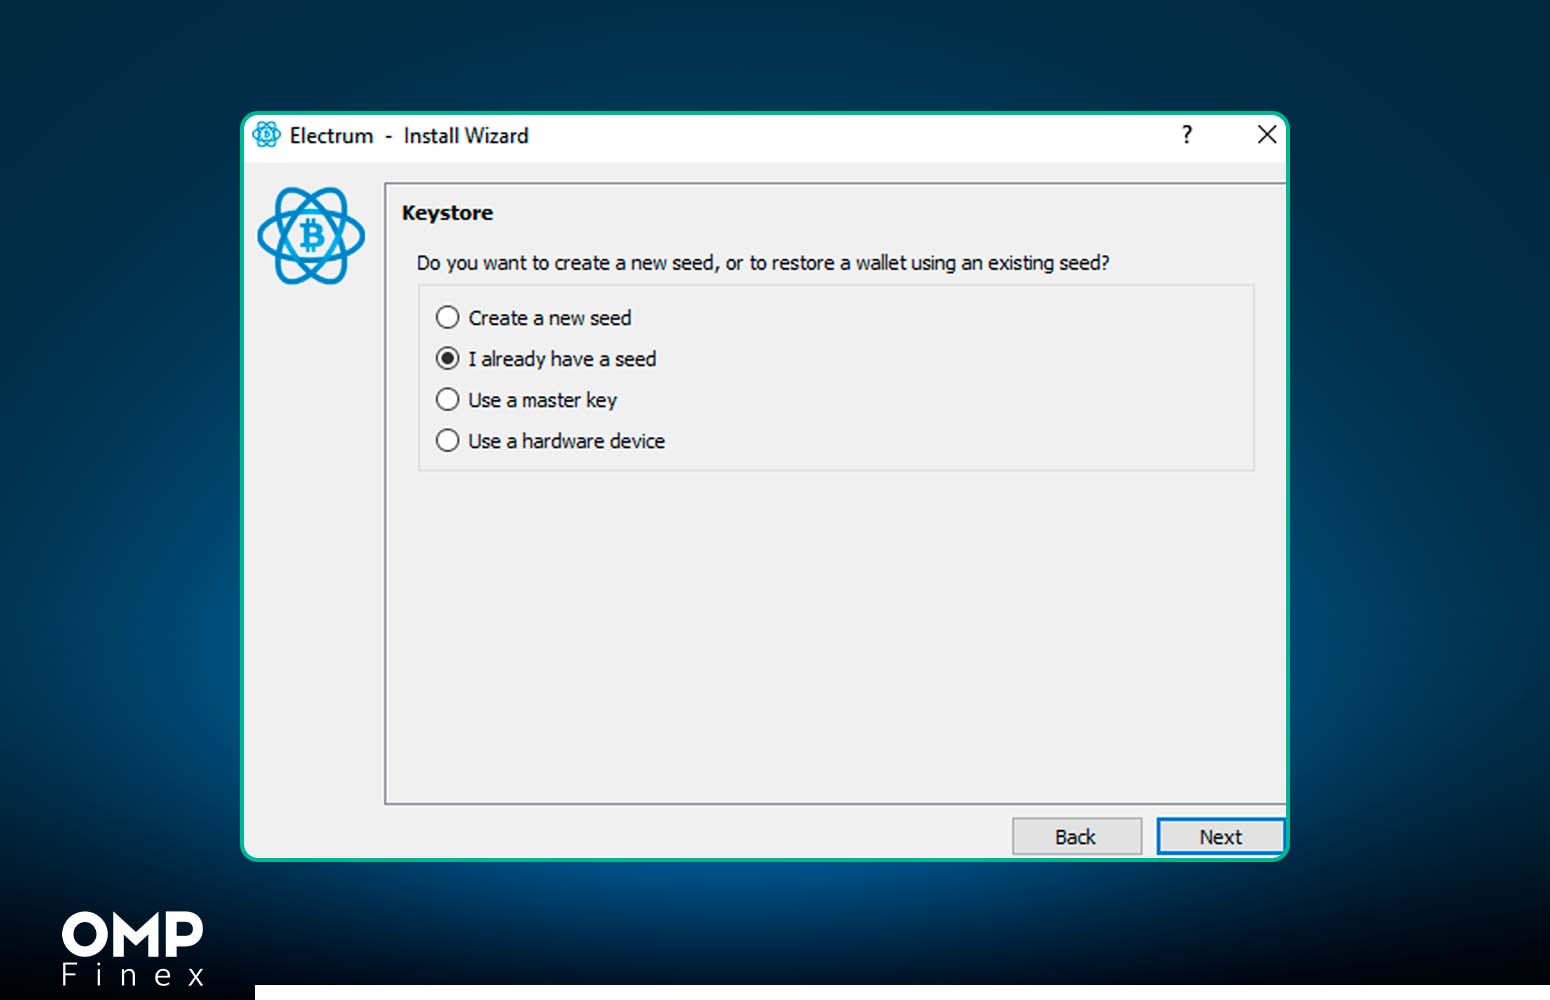The height and width of the screenshot is (1000, 1550).
Task: Close the Install Wizard window
Action: pos(1266,134)
